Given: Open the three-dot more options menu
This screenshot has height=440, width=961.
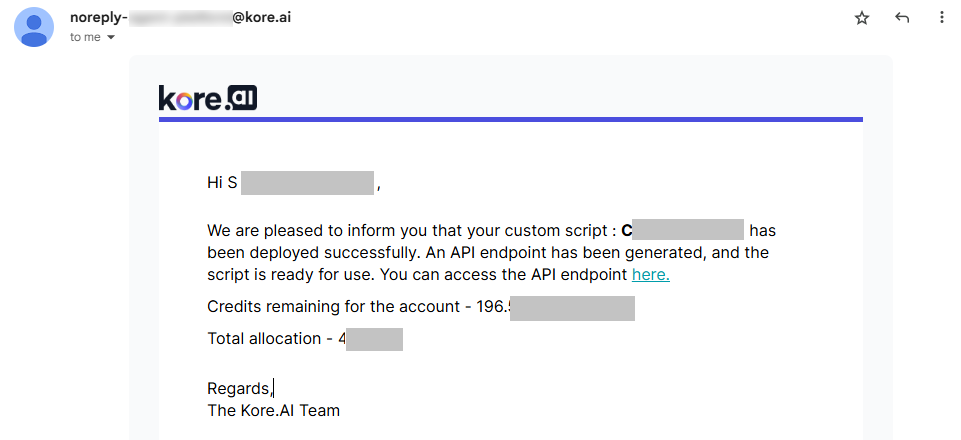Looking at the screenshot, I should point(941,18).
